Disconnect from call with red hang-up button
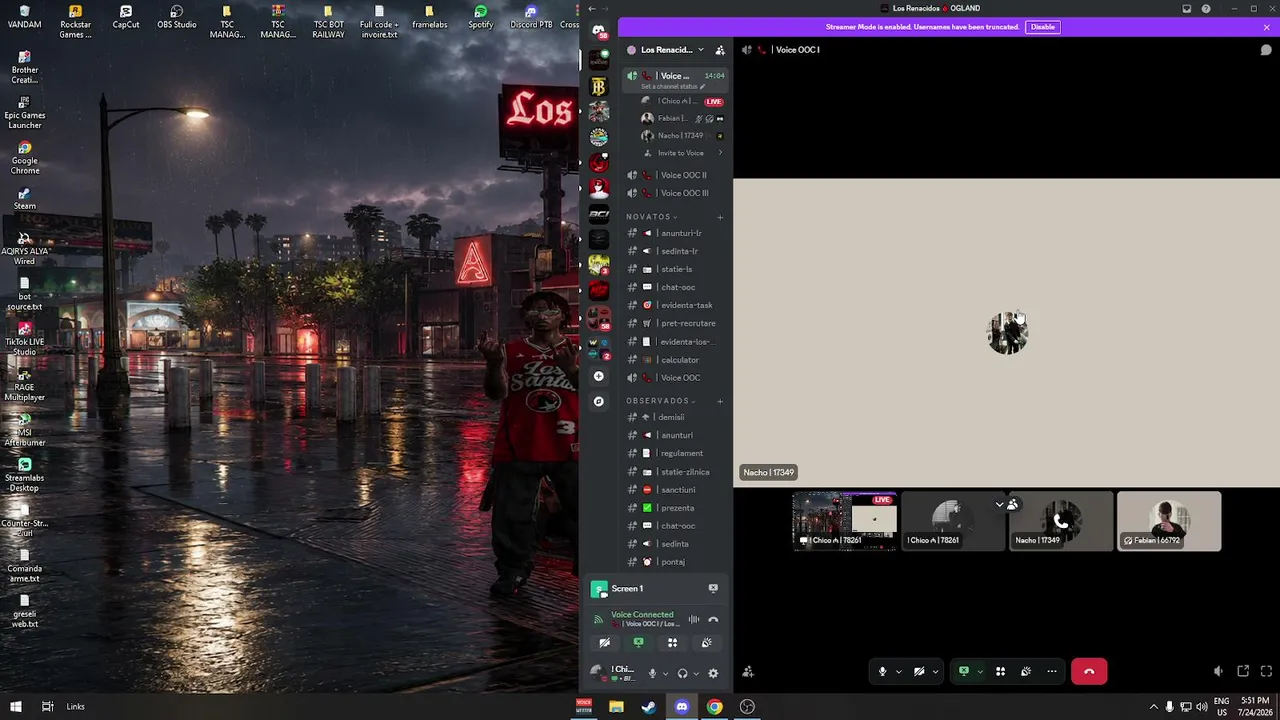The height and width of the screenshot is (720, 1280). coord(1089,671)
